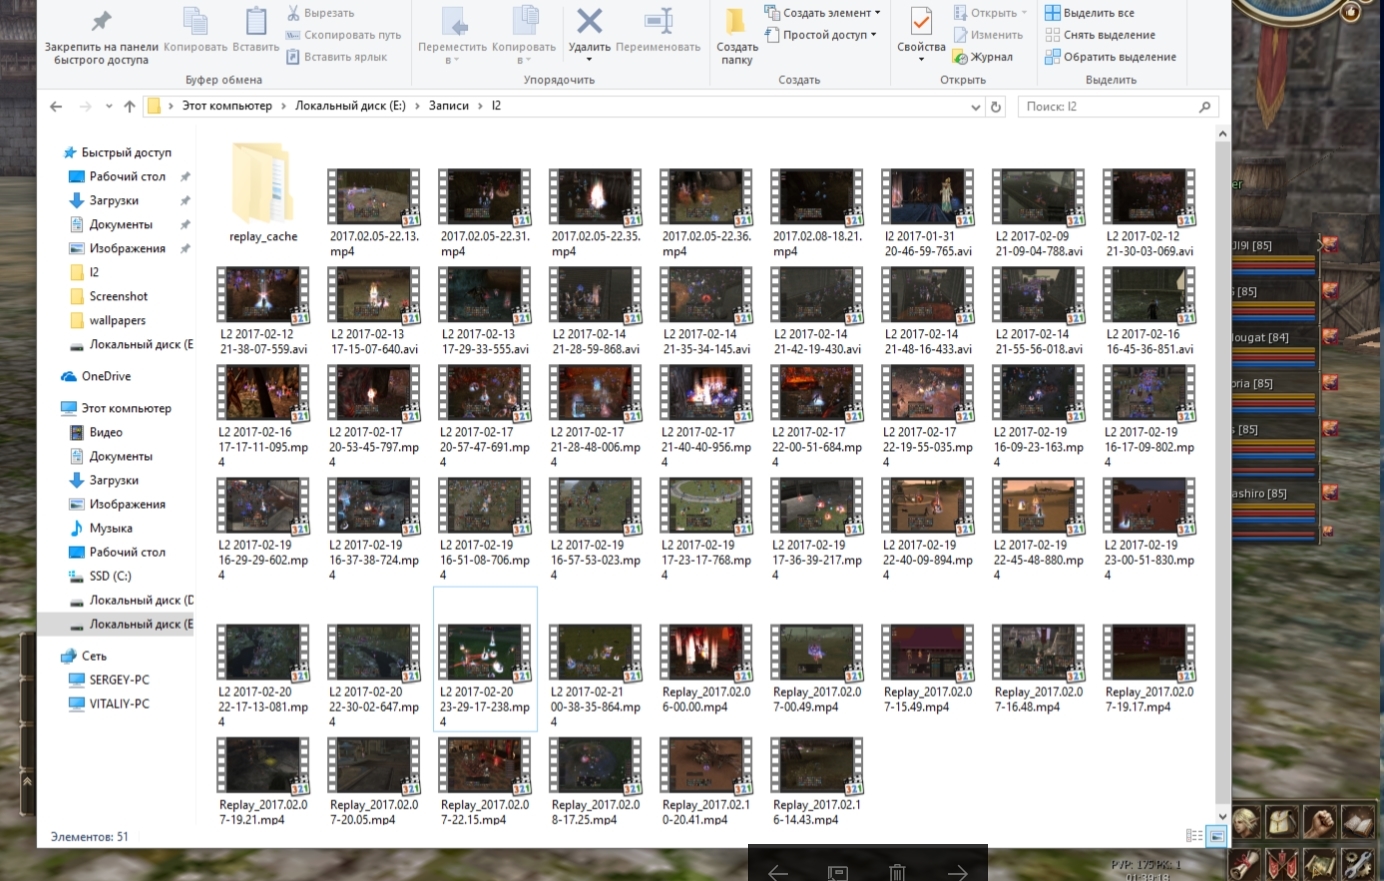Viewport: 1384px width, 881px height.
Task: Select video l2 2017-01-31 20-46-59-765.avi
Action: click(928, 213)
